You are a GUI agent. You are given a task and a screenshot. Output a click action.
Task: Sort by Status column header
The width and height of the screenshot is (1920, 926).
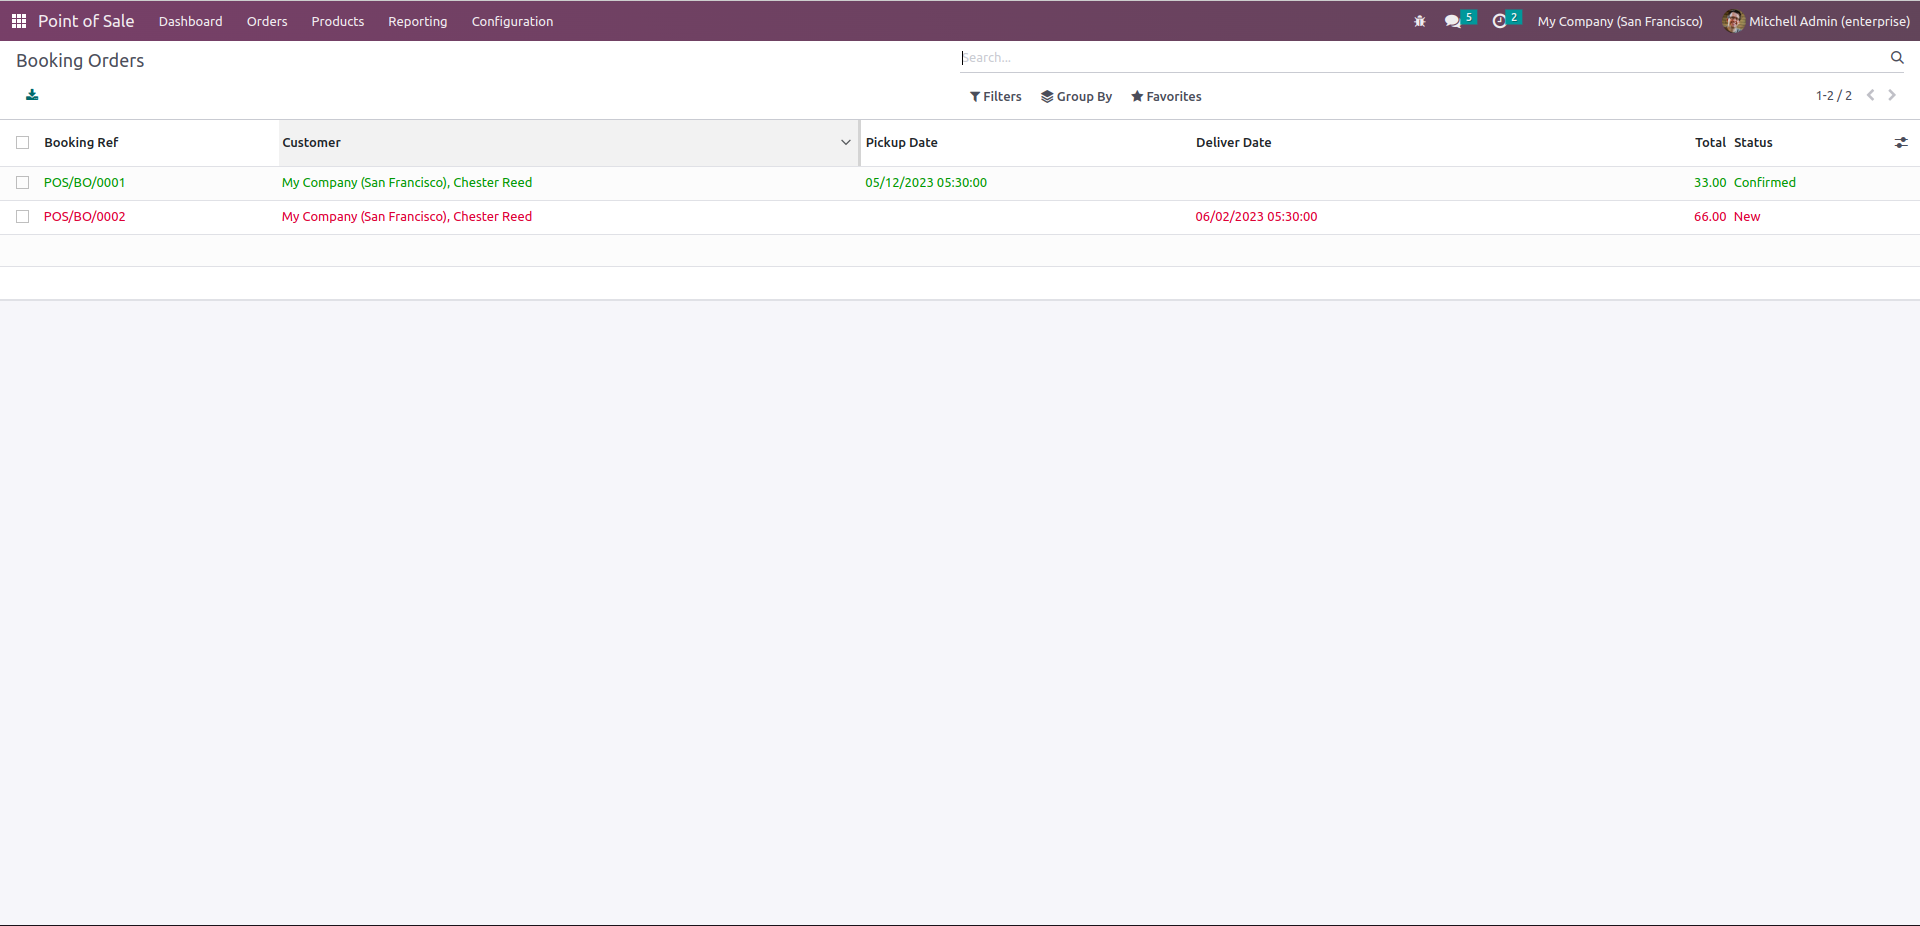tap(1753, 143)
